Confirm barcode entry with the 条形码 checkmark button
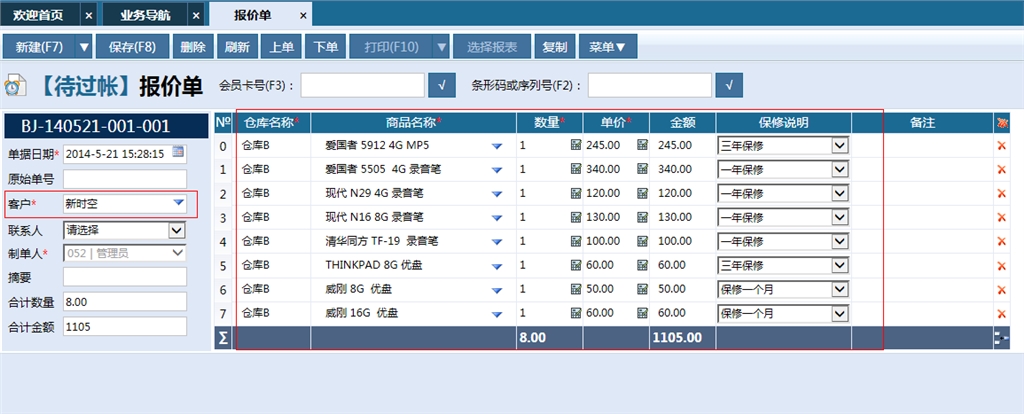 tap(728, 85)
